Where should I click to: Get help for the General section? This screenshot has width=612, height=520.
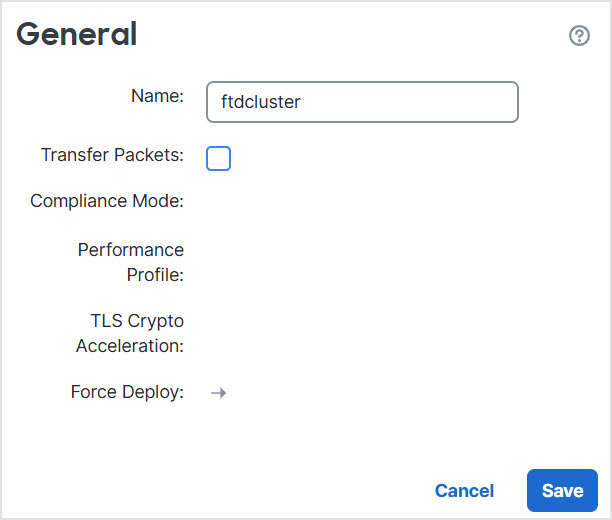point(579,36)
